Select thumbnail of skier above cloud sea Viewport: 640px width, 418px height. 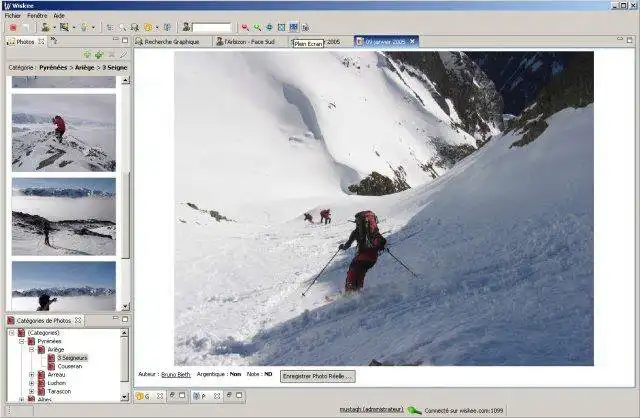(64, 217)
